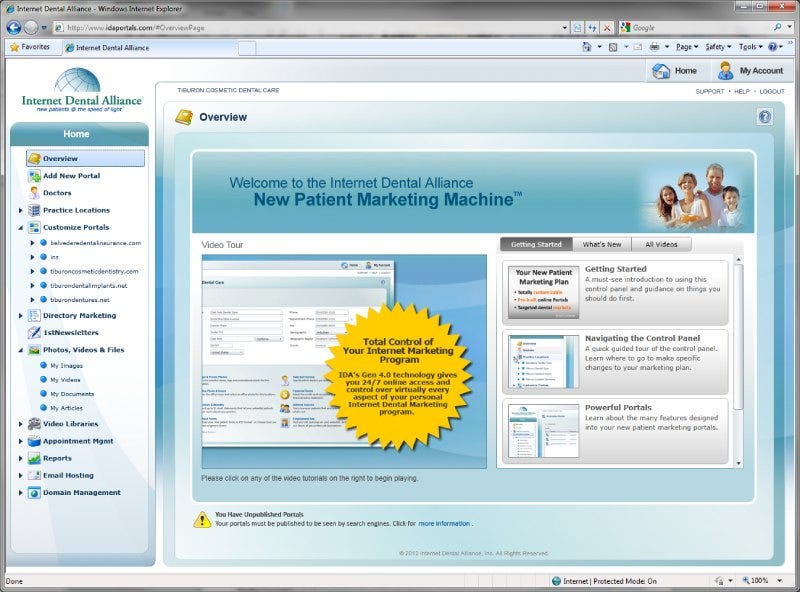Viewport: 800px width, 592px height.
Task: Click the Directory Marketing icon
Action: pos(34,315)
